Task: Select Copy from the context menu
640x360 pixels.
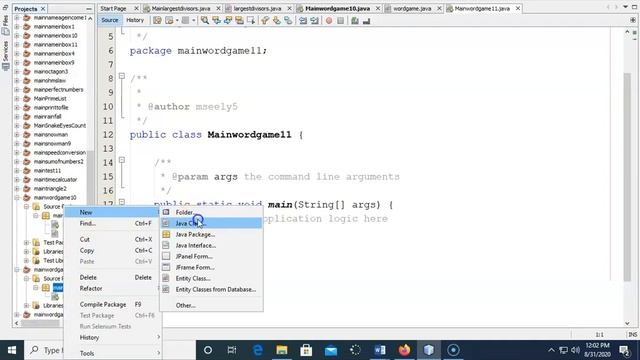Action: click(113, 250)
